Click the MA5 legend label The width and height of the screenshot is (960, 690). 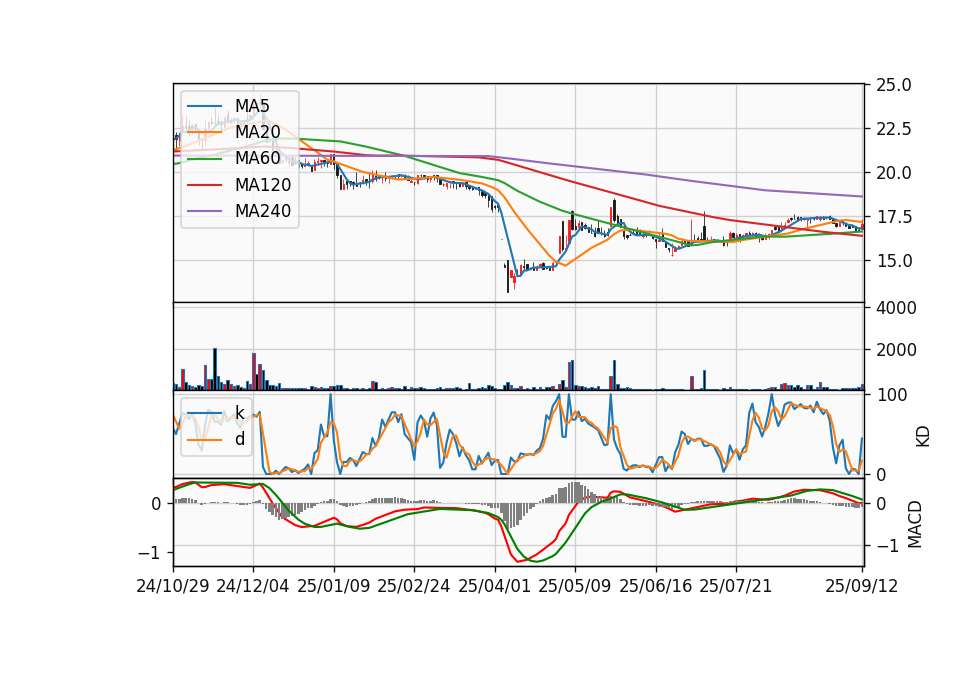252,106
